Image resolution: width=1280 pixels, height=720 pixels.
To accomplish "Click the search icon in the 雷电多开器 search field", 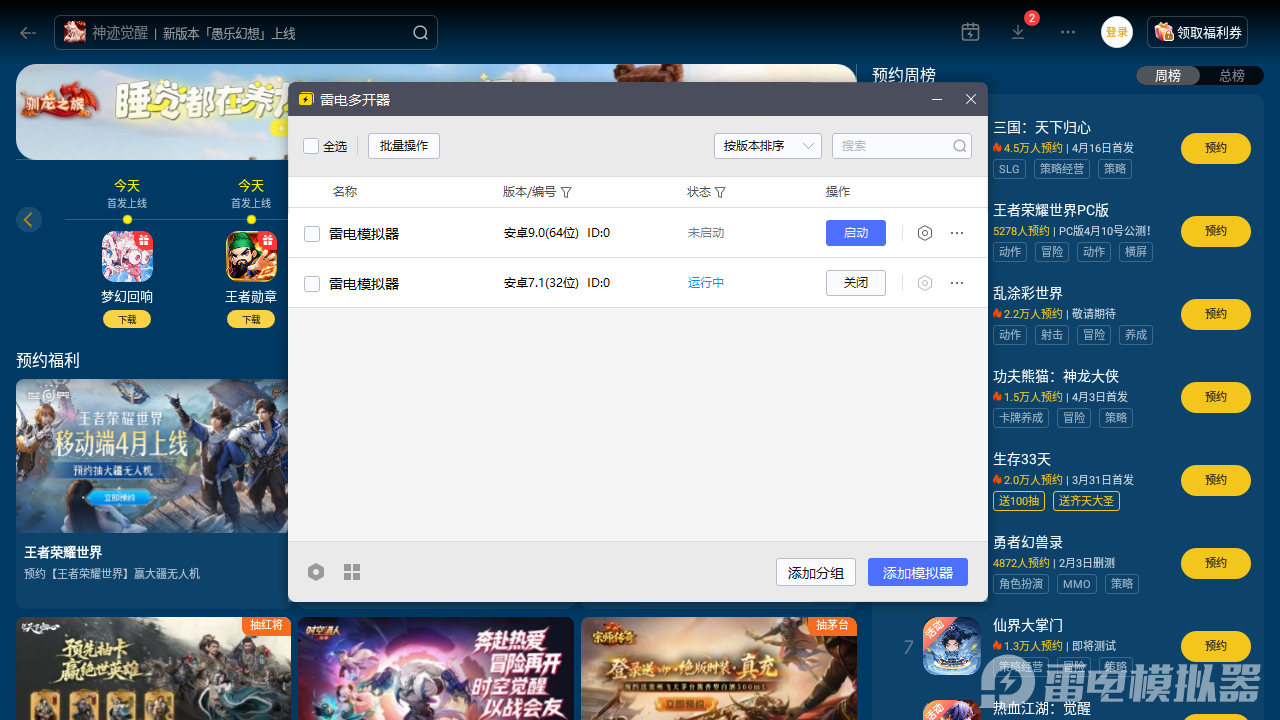I will click(x=960, y=146).
